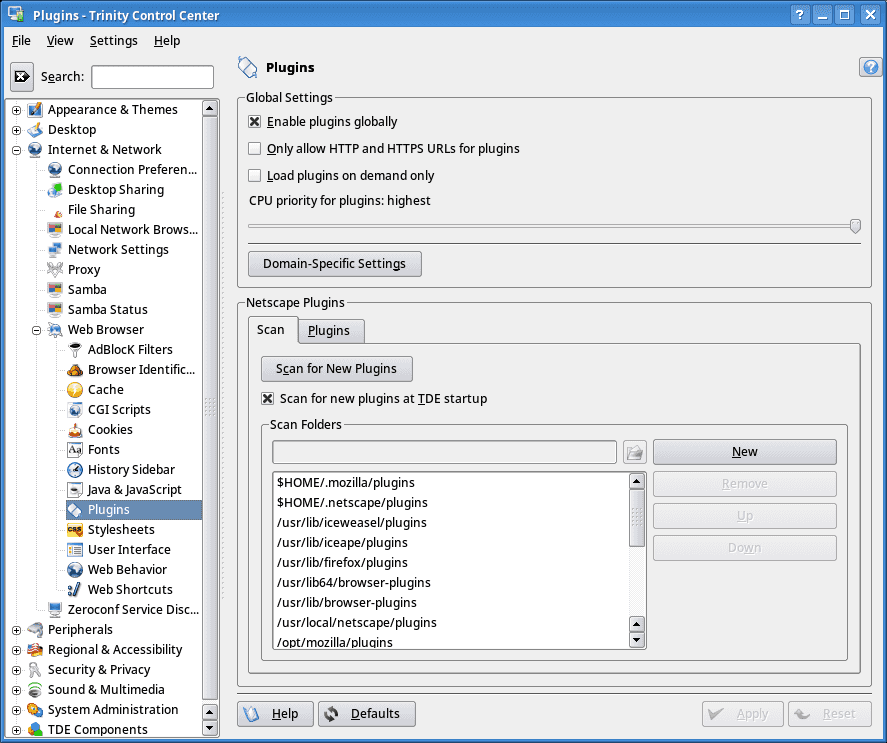Open the File menu
Image resolution: width=887 pixels, height=743 pixels.
21,41
